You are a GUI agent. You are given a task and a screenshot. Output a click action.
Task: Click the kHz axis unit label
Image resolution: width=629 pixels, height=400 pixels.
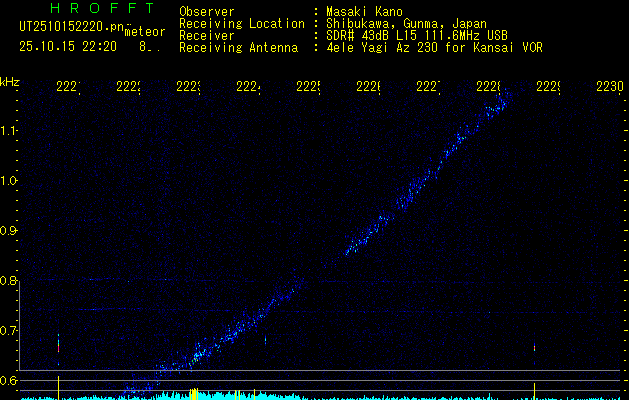(x=9, y=83)
